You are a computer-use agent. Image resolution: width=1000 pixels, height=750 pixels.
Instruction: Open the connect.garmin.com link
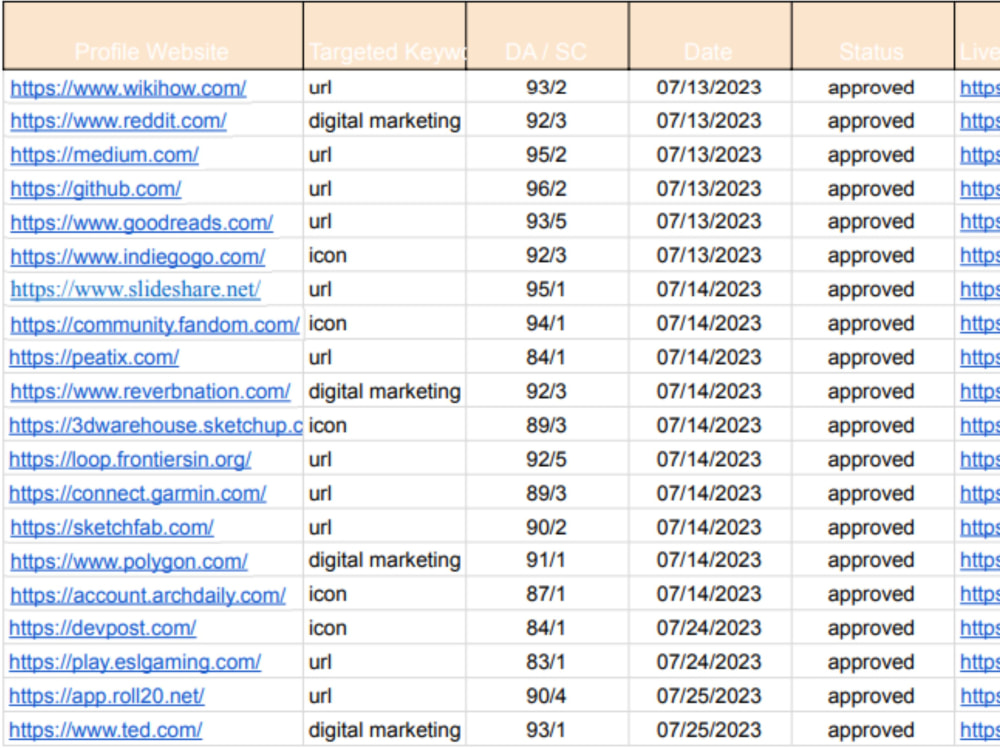coord(138,494)
